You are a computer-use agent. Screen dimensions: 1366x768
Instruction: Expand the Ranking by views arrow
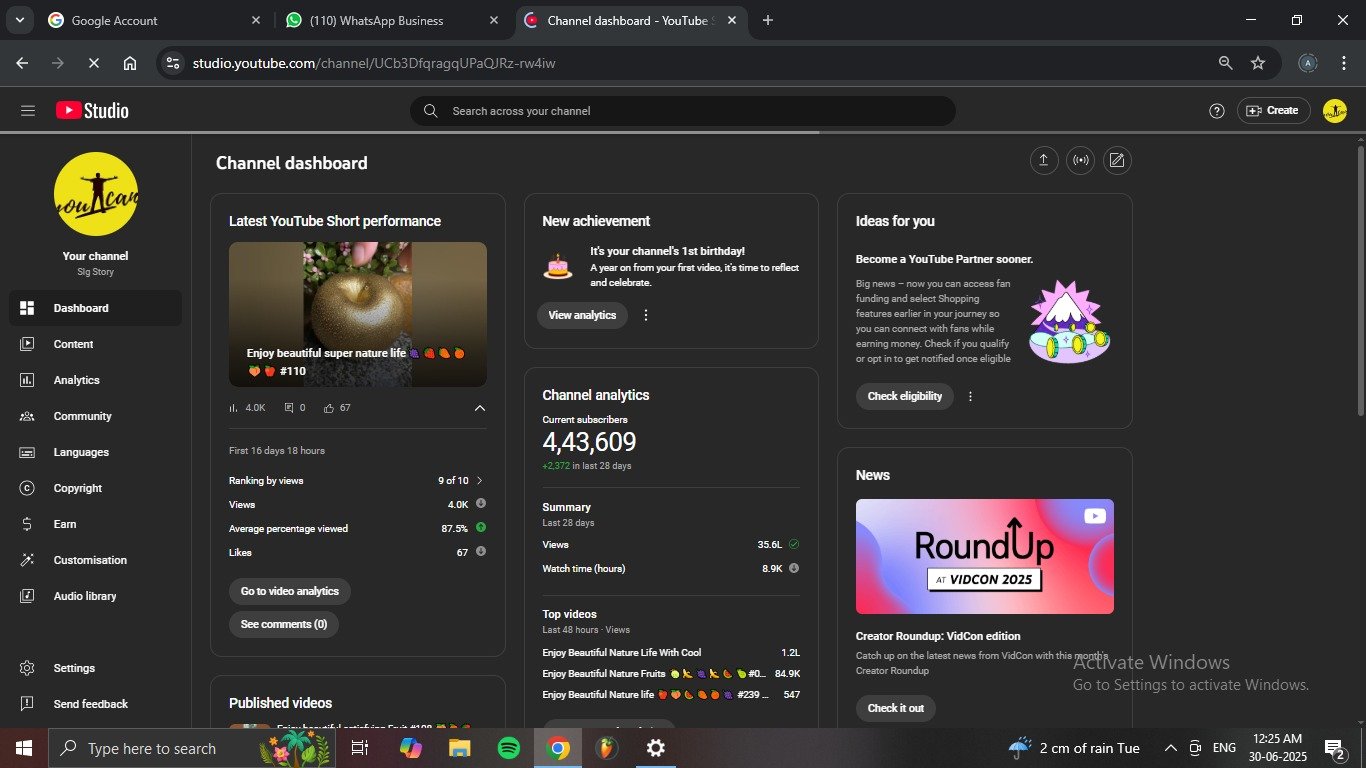(x=480, y=481)
